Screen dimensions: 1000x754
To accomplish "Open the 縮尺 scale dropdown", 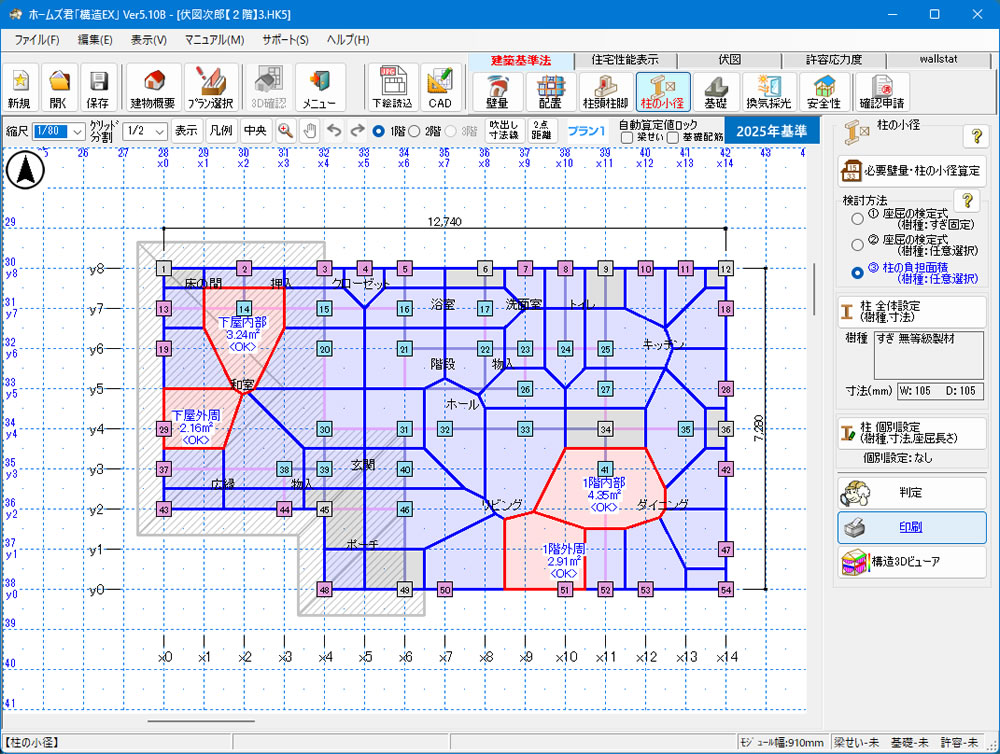I will coord(78,131).
